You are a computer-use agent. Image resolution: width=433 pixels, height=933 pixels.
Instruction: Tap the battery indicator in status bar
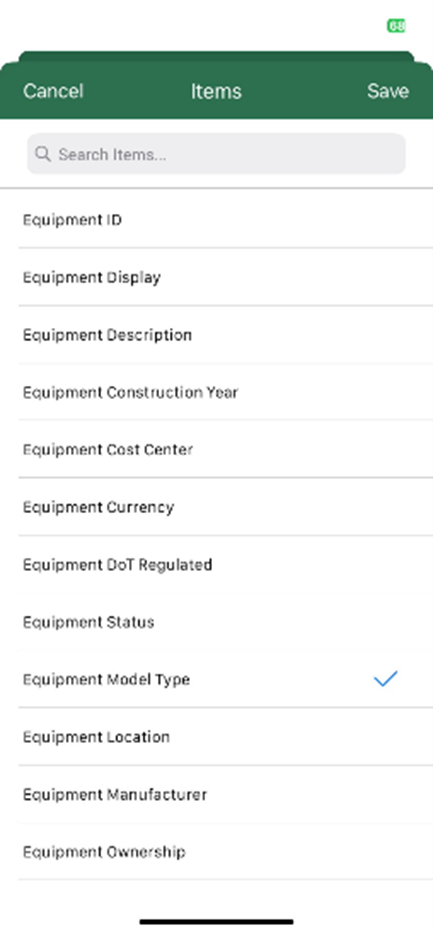396,26
